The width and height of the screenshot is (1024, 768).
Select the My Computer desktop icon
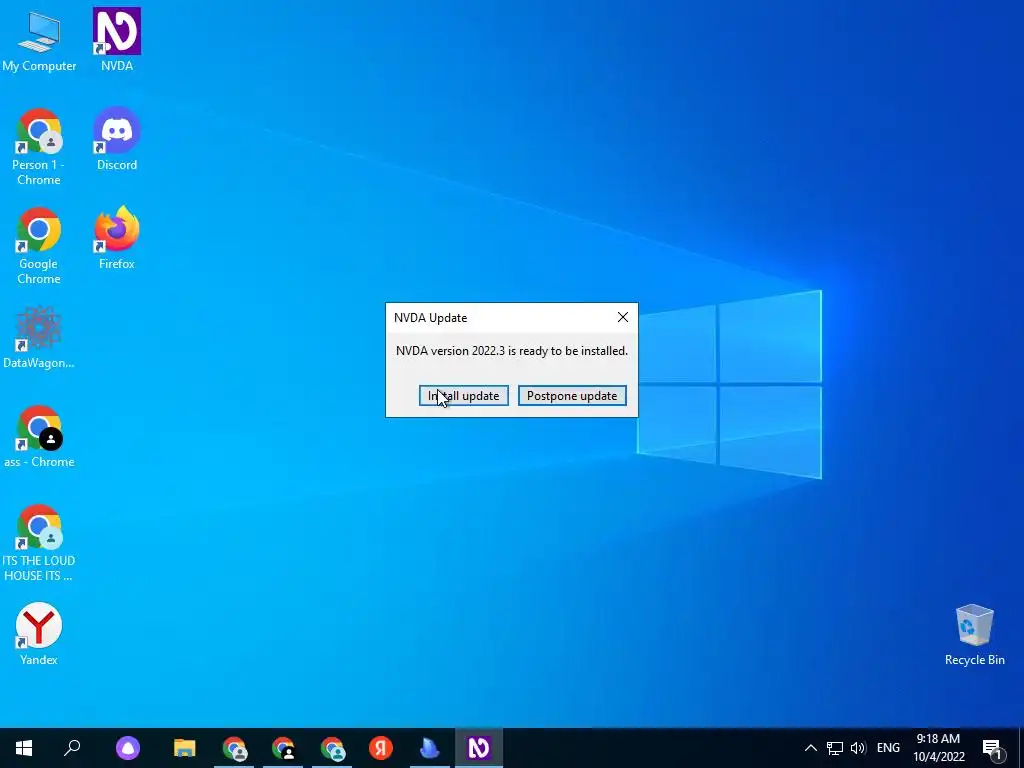[x=39, y=40]
